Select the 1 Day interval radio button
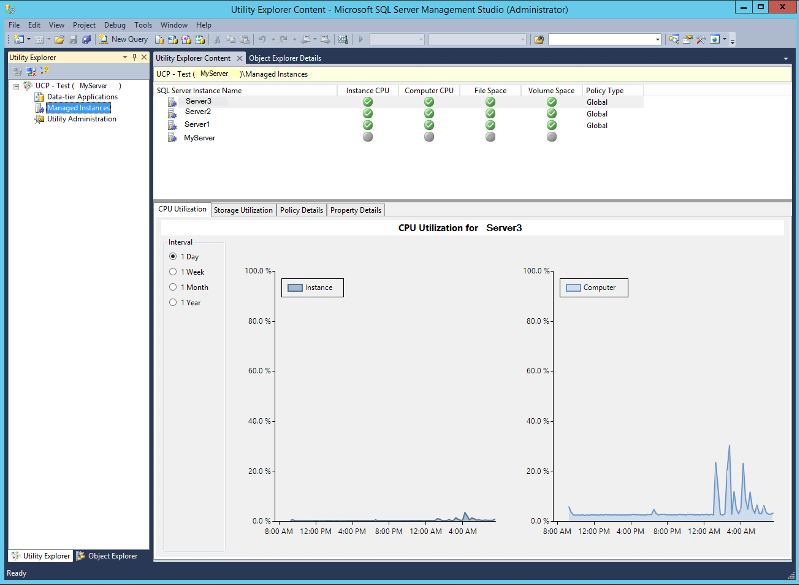This screenshot has width=799, height=585. [173, 256]
